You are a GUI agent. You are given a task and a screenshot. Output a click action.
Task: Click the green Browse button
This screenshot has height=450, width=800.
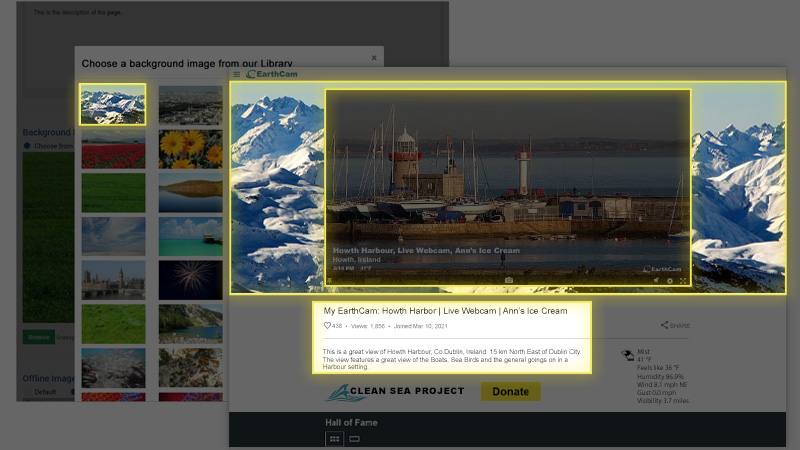tap(39, 337)
